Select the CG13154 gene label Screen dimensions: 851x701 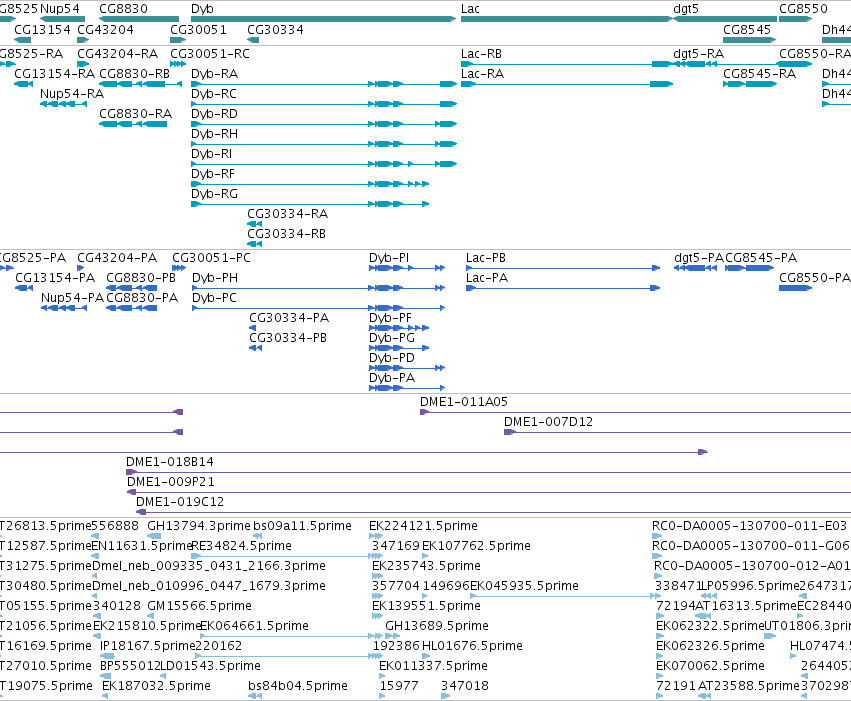click(x=42, y=29)
